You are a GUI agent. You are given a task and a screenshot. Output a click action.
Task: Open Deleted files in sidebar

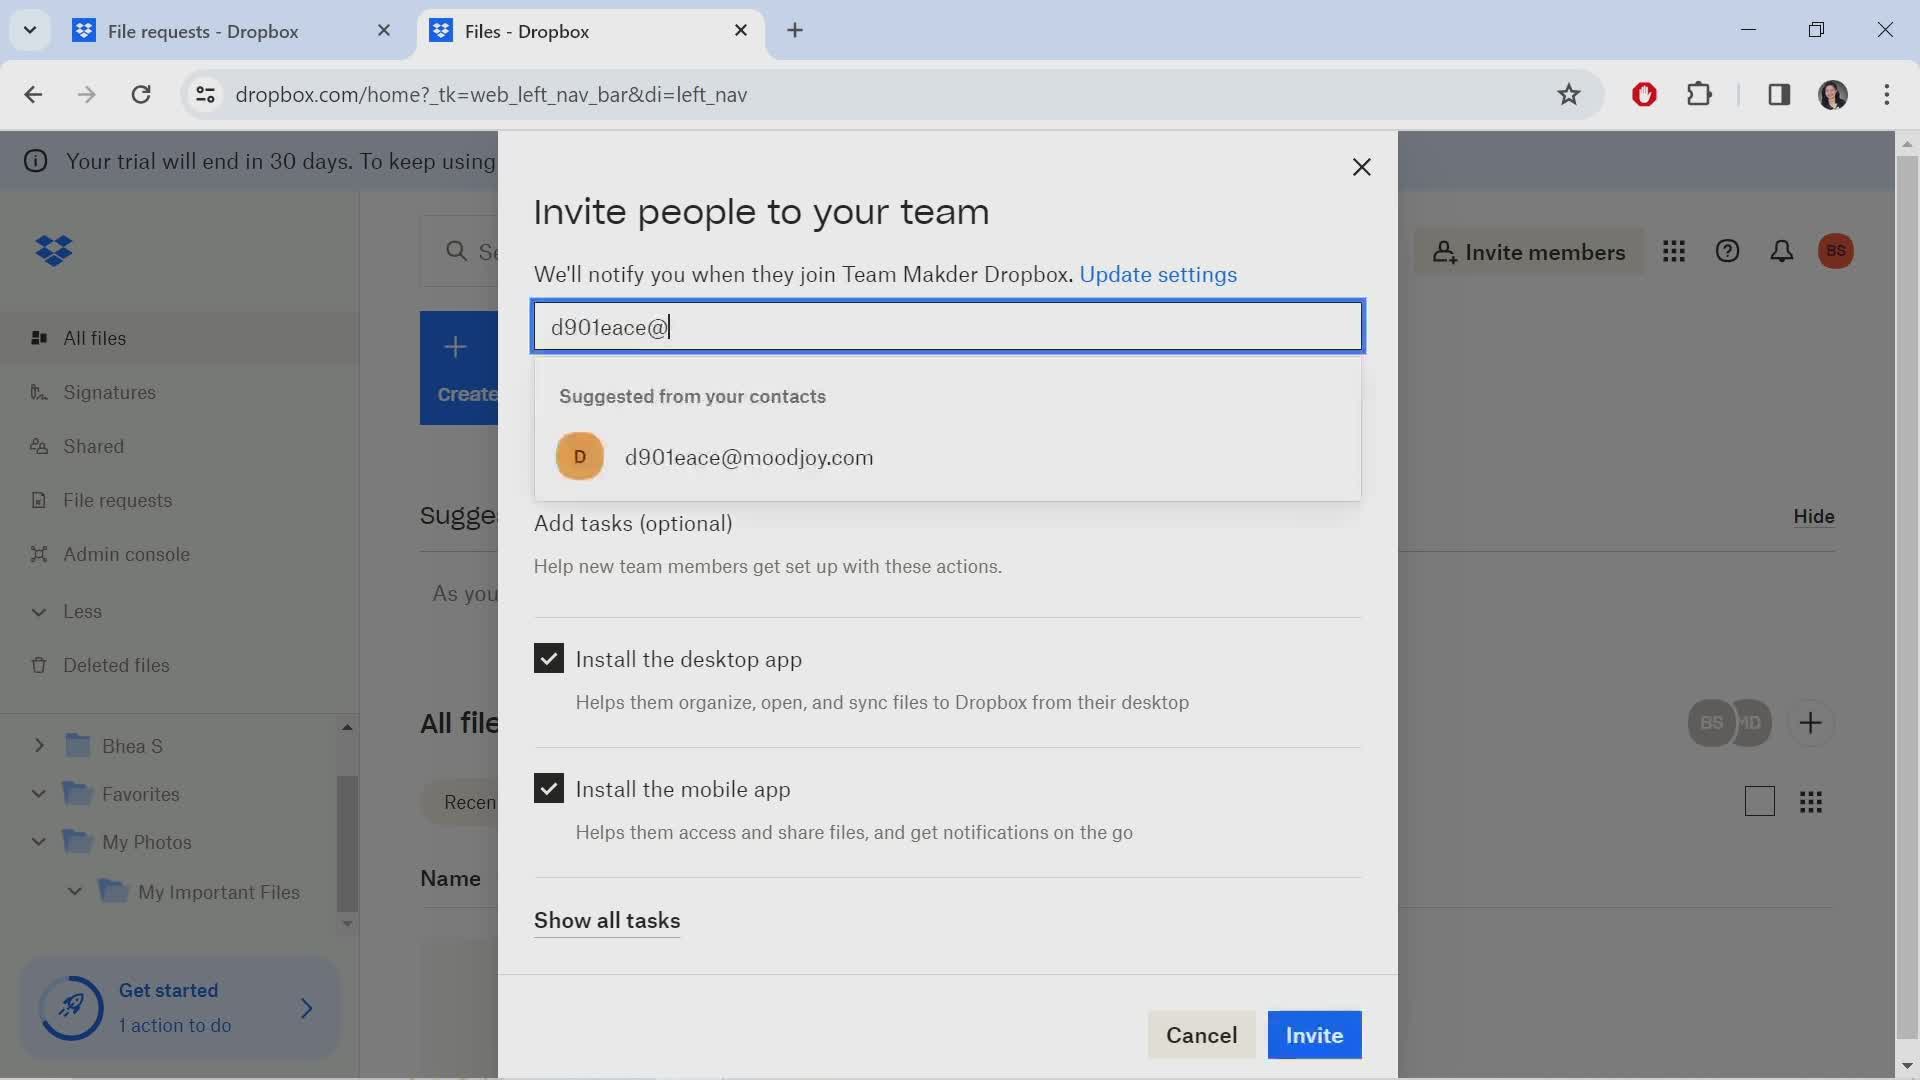click(116, 665)
